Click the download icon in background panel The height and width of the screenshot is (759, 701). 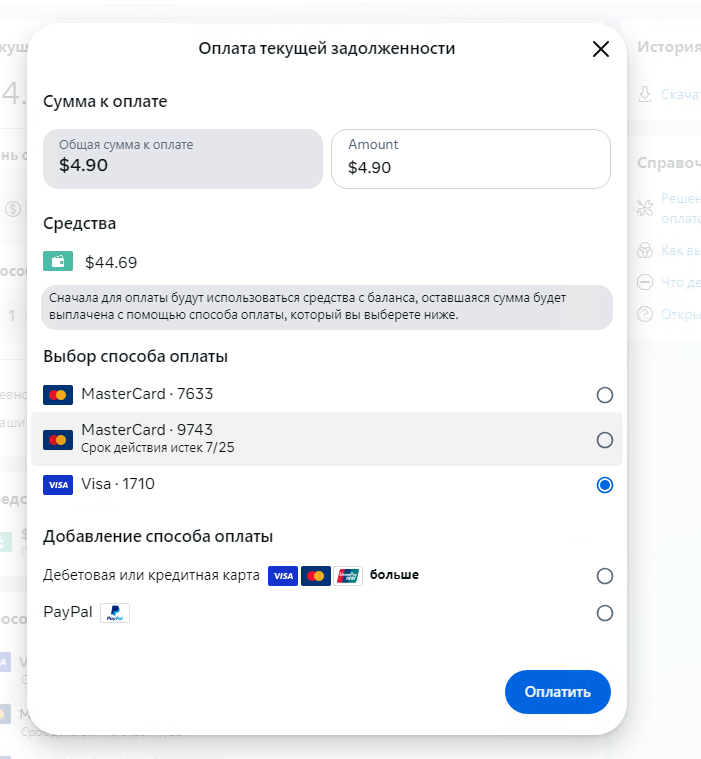point(645,93)
